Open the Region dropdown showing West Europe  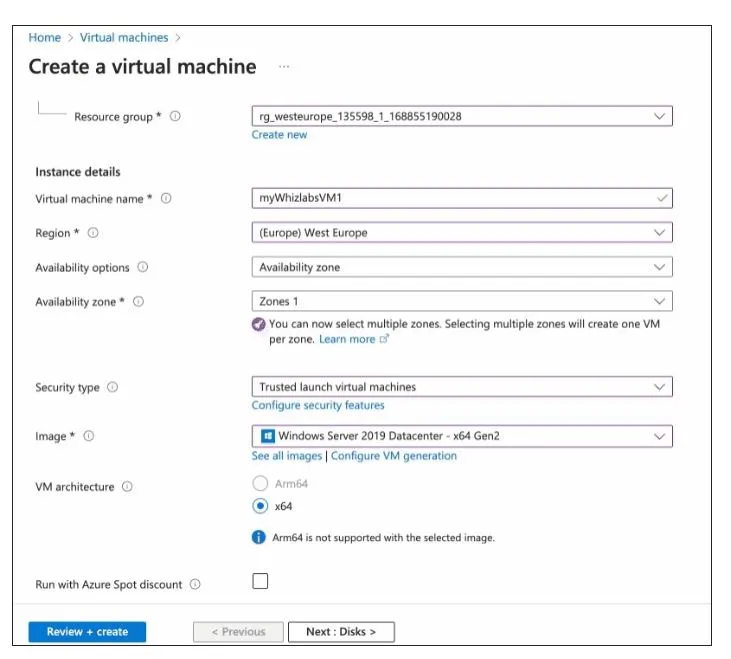tap(461, 233)
